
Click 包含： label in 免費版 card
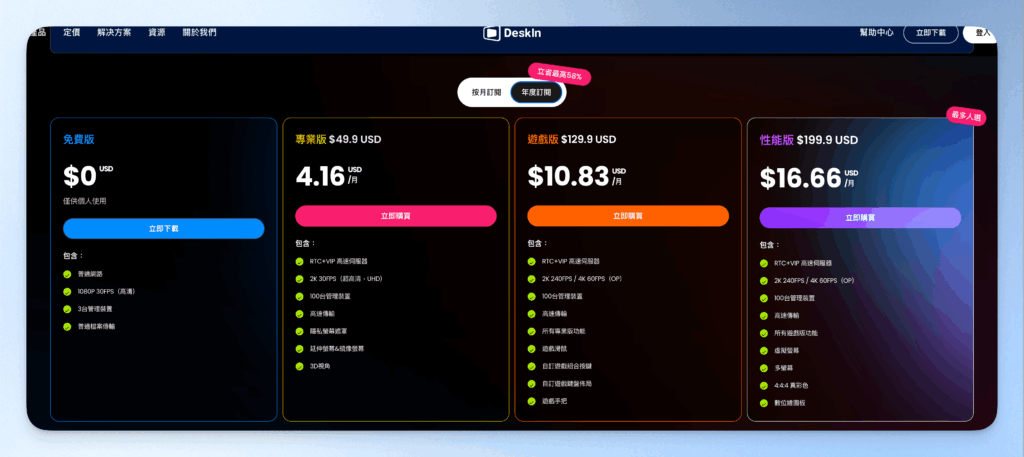pyautogui.click(x=73, y=256)
